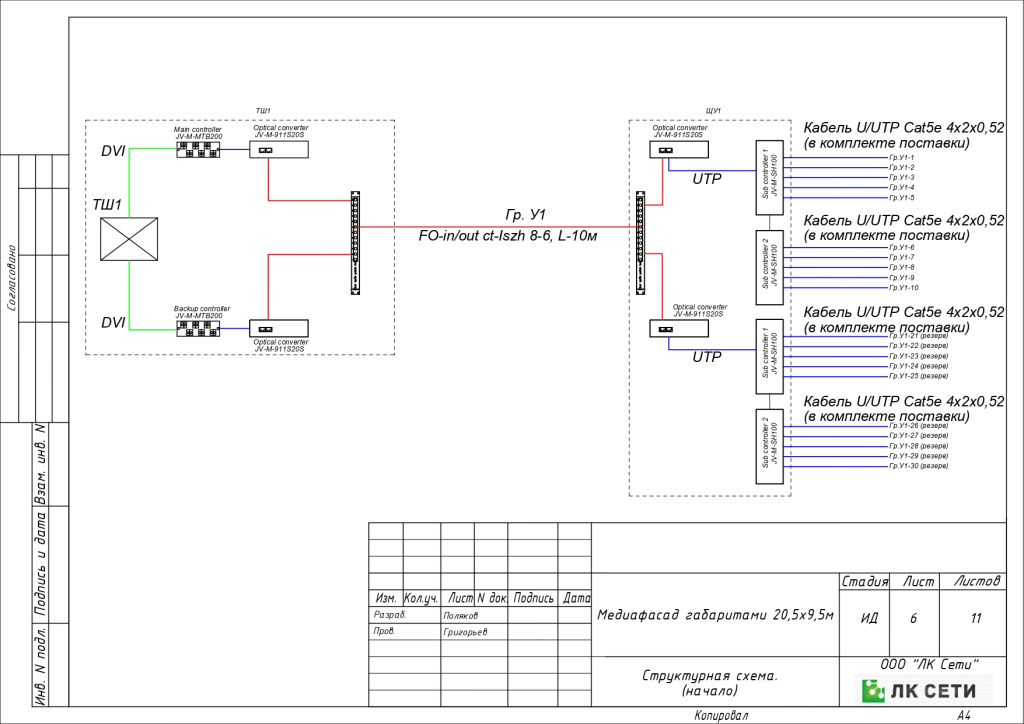Click the Поляков name in title block
The width and height of the screenshot is (1024, 724).
point(460,616)
